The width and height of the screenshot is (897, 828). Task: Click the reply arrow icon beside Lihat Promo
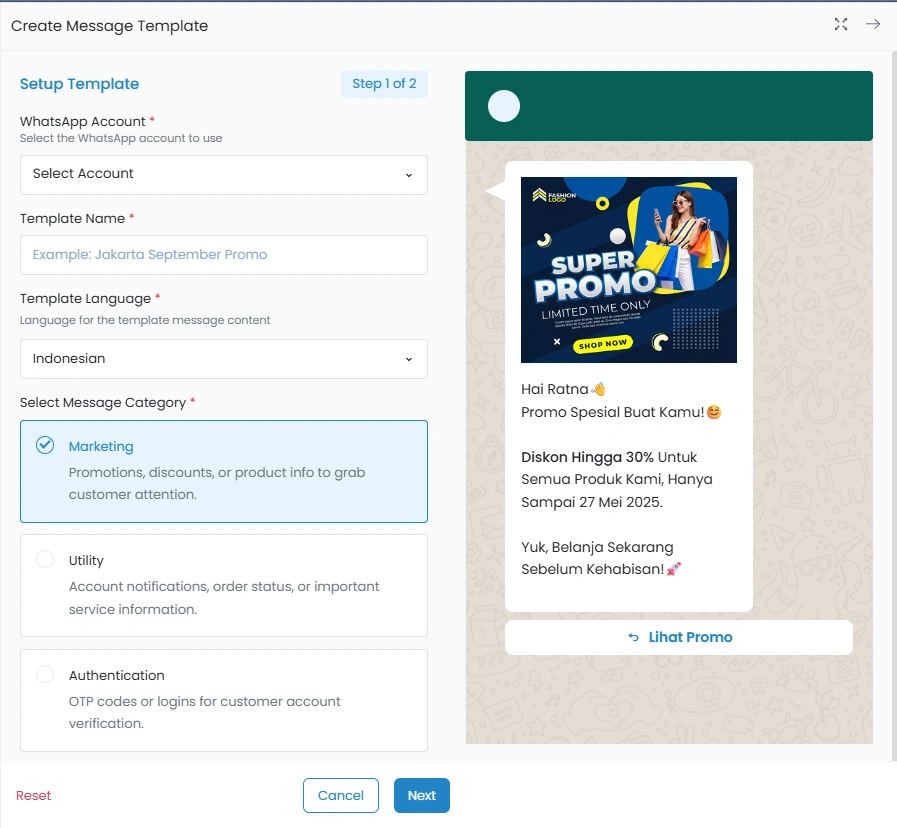tap(633, 637)
